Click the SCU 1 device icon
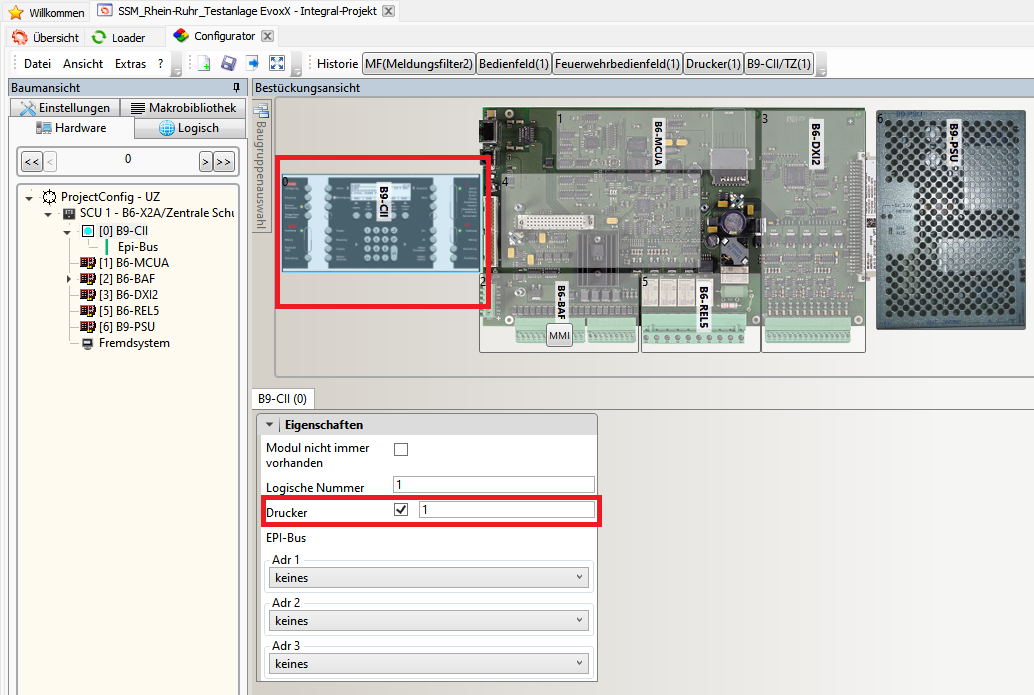 (x=69, y=213)
